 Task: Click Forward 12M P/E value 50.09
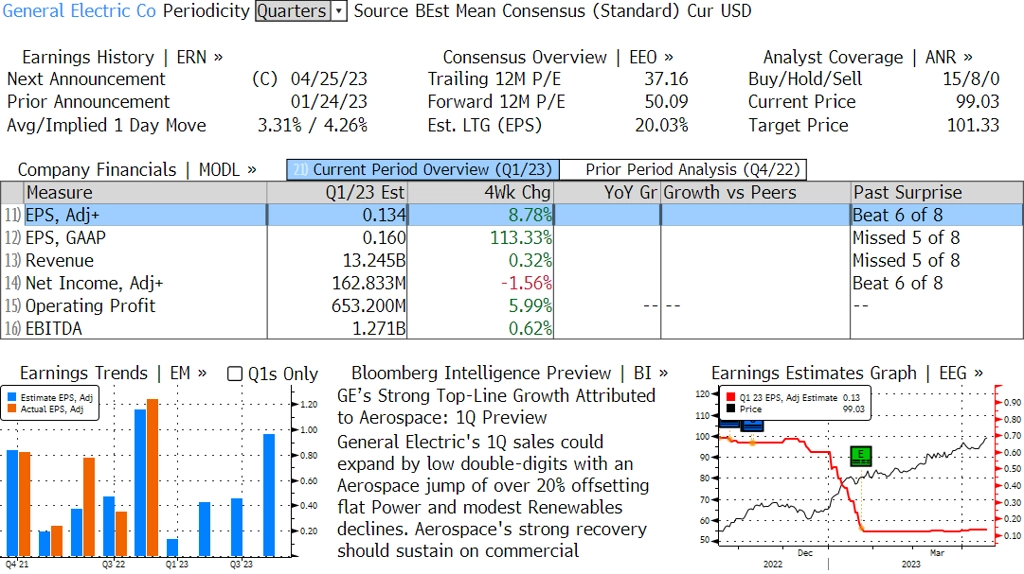tap(666, 102)
